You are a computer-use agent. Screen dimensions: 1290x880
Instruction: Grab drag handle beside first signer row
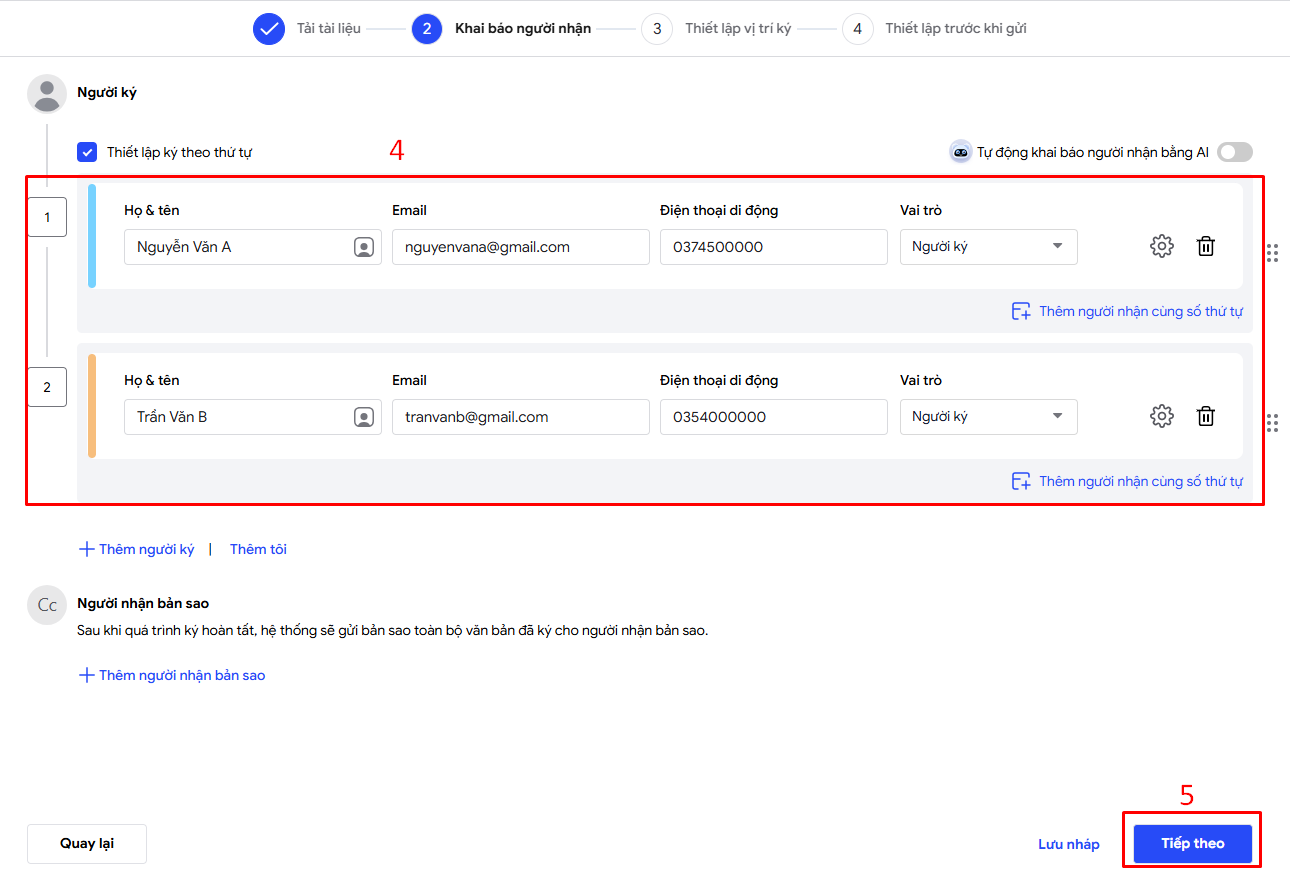[1272, 253]
